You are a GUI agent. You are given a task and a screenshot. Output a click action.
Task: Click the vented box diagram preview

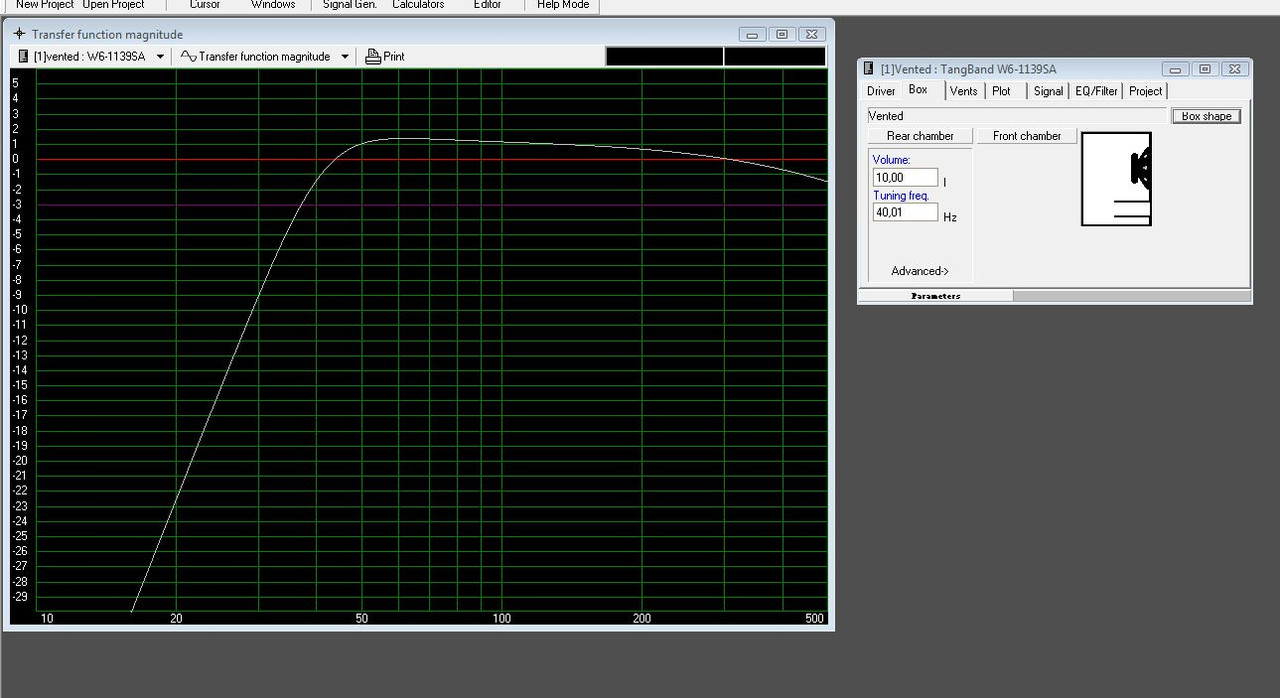(1116, 179)
